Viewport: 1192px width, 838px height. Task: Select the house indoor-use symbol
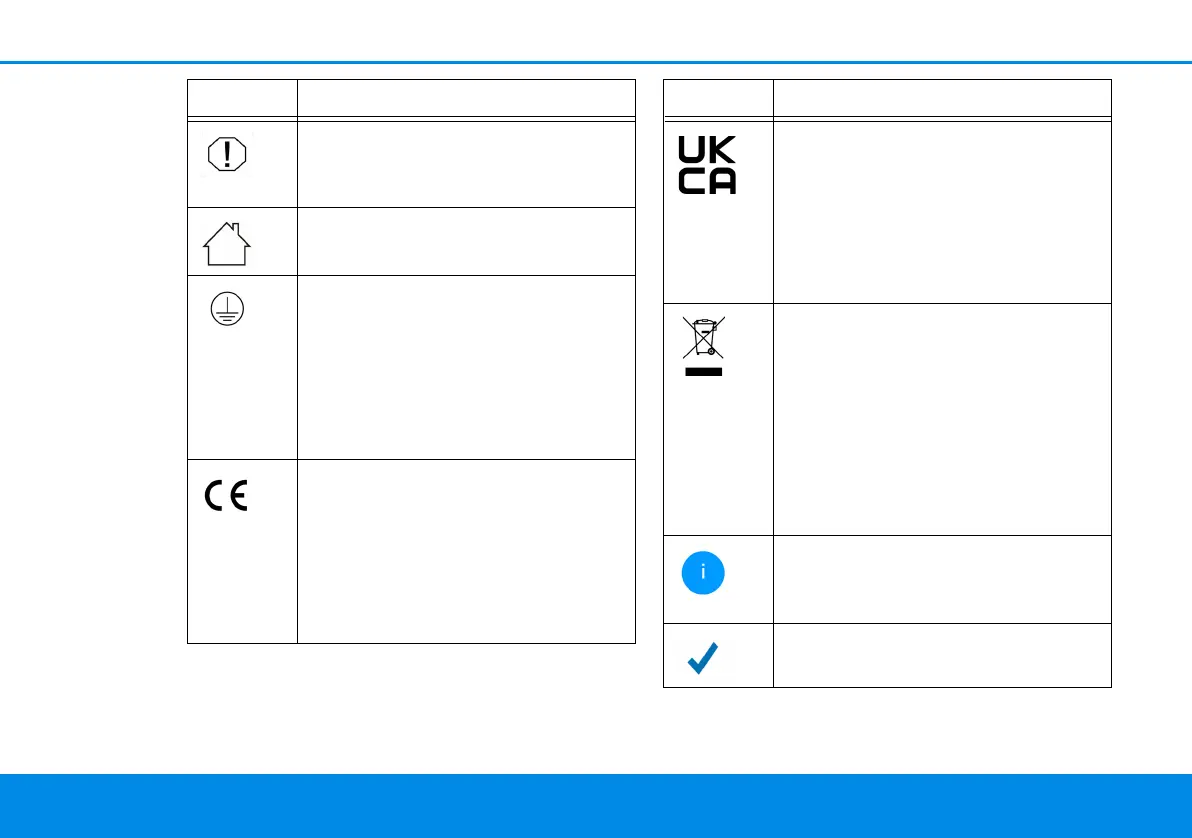(227, 243)
